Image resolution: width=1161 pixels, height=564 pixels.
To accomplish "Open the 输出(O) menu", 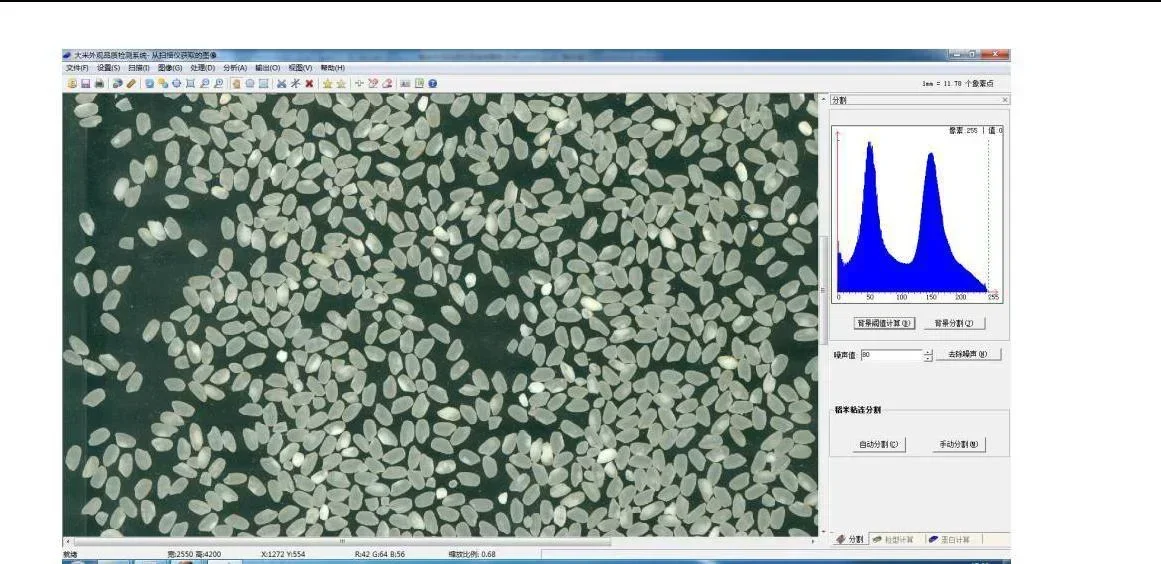I will (267, 68).
